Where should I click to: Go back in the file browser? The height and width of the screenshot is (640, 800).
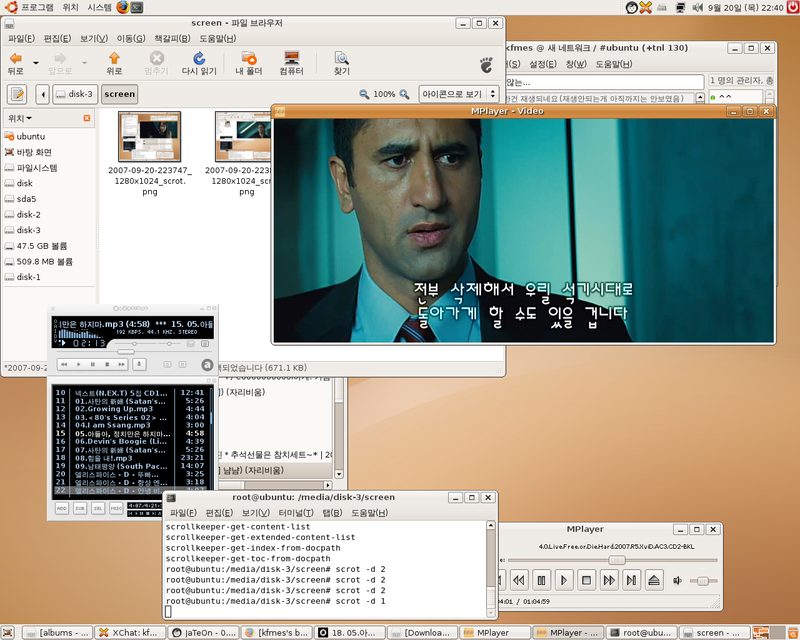pyautogui.click(x=16, y=63)
